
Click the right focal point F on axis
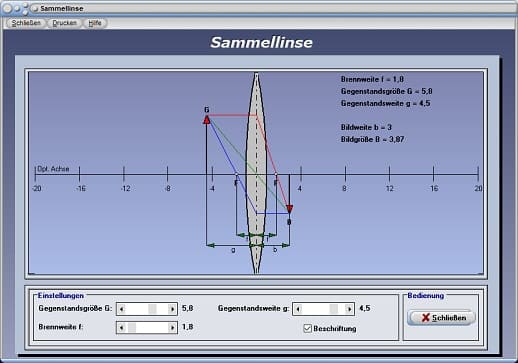pos(276,174)
